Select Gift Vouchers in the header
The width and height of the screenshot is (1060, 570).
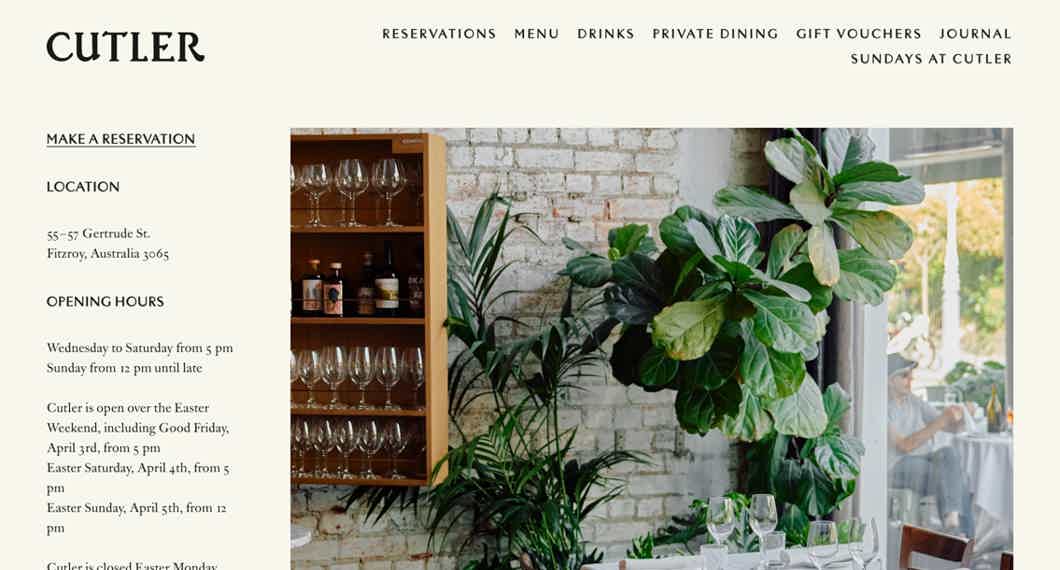click(859, 34)
